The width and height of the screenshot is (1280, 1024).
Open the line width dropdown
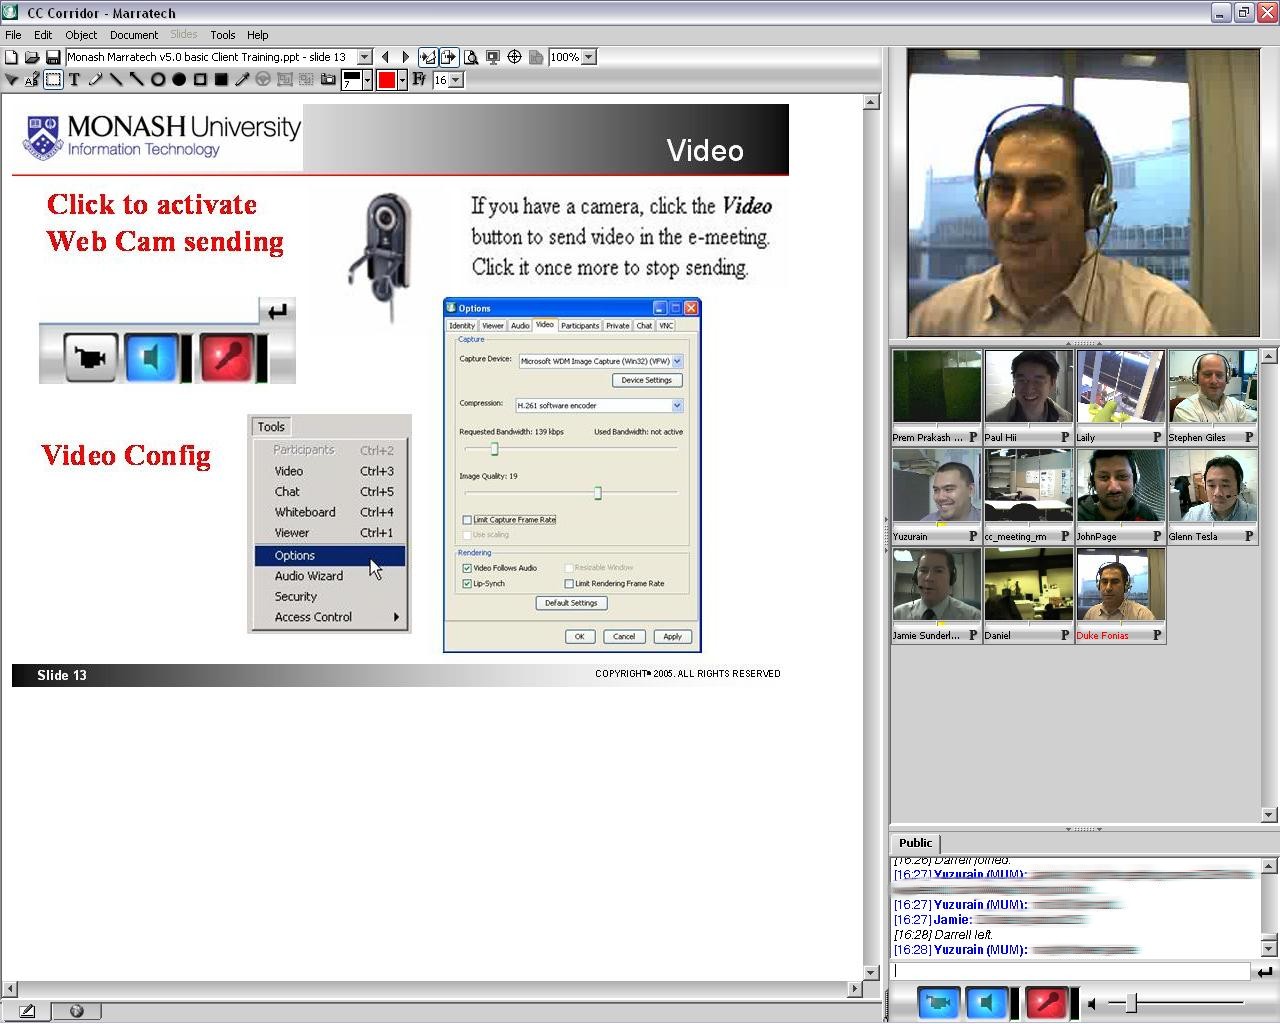[367, 79]
